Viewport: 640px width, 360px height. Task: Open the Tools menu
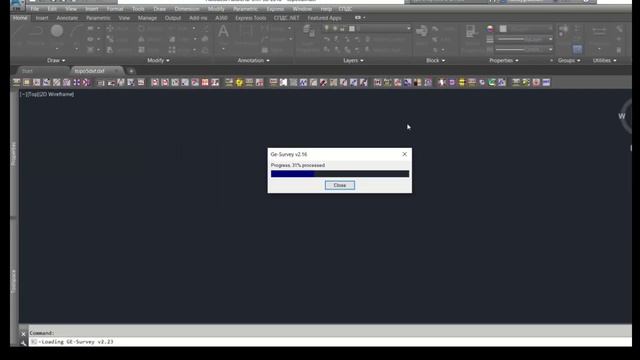138,9
